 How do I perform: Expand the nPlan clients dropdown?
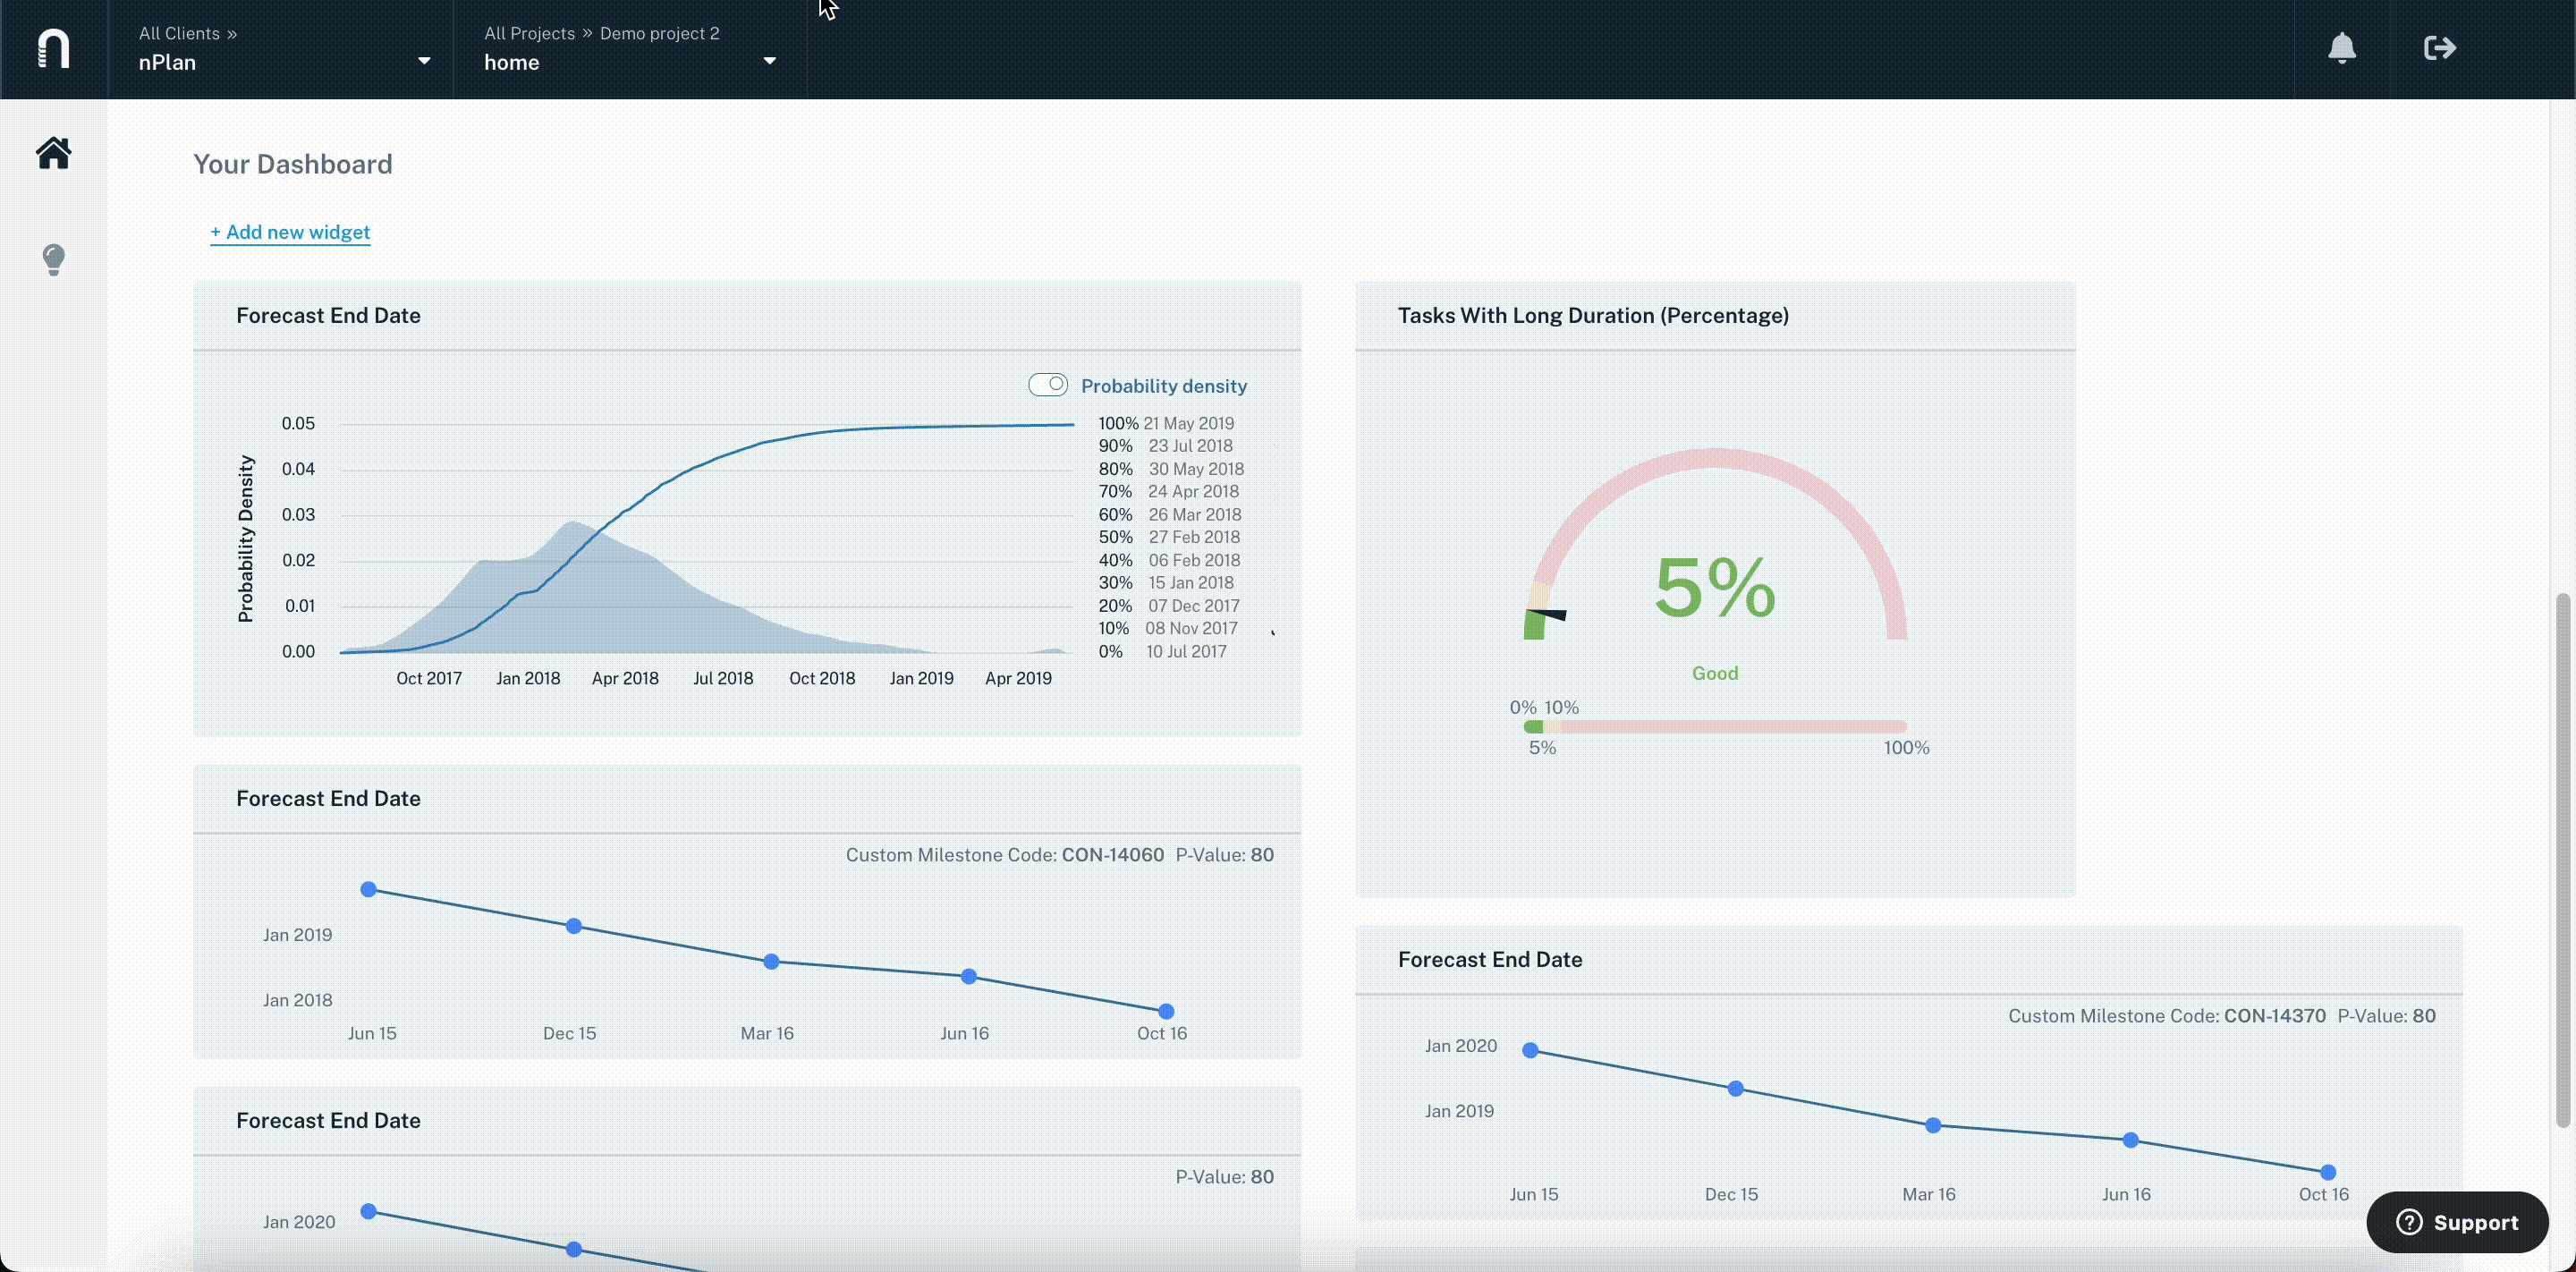(424, 61)
